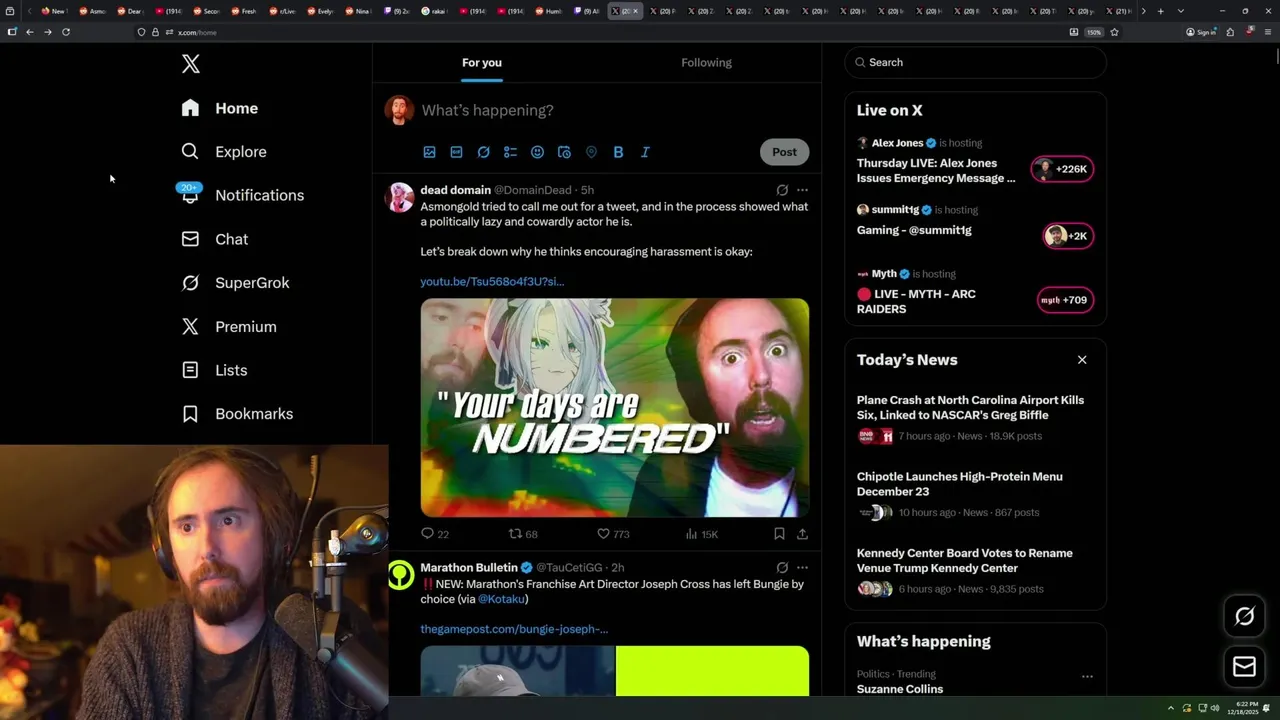
Task: Bookmark the dead domain tweet
Action: pyautogui.click(x=779, y=534)
